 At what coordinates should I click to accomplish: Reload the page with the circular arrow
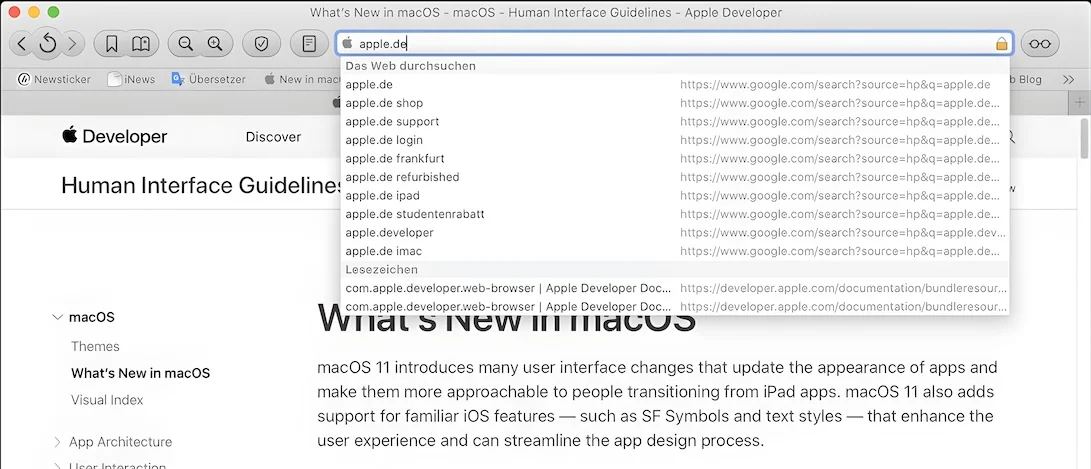tap(47, 44)
